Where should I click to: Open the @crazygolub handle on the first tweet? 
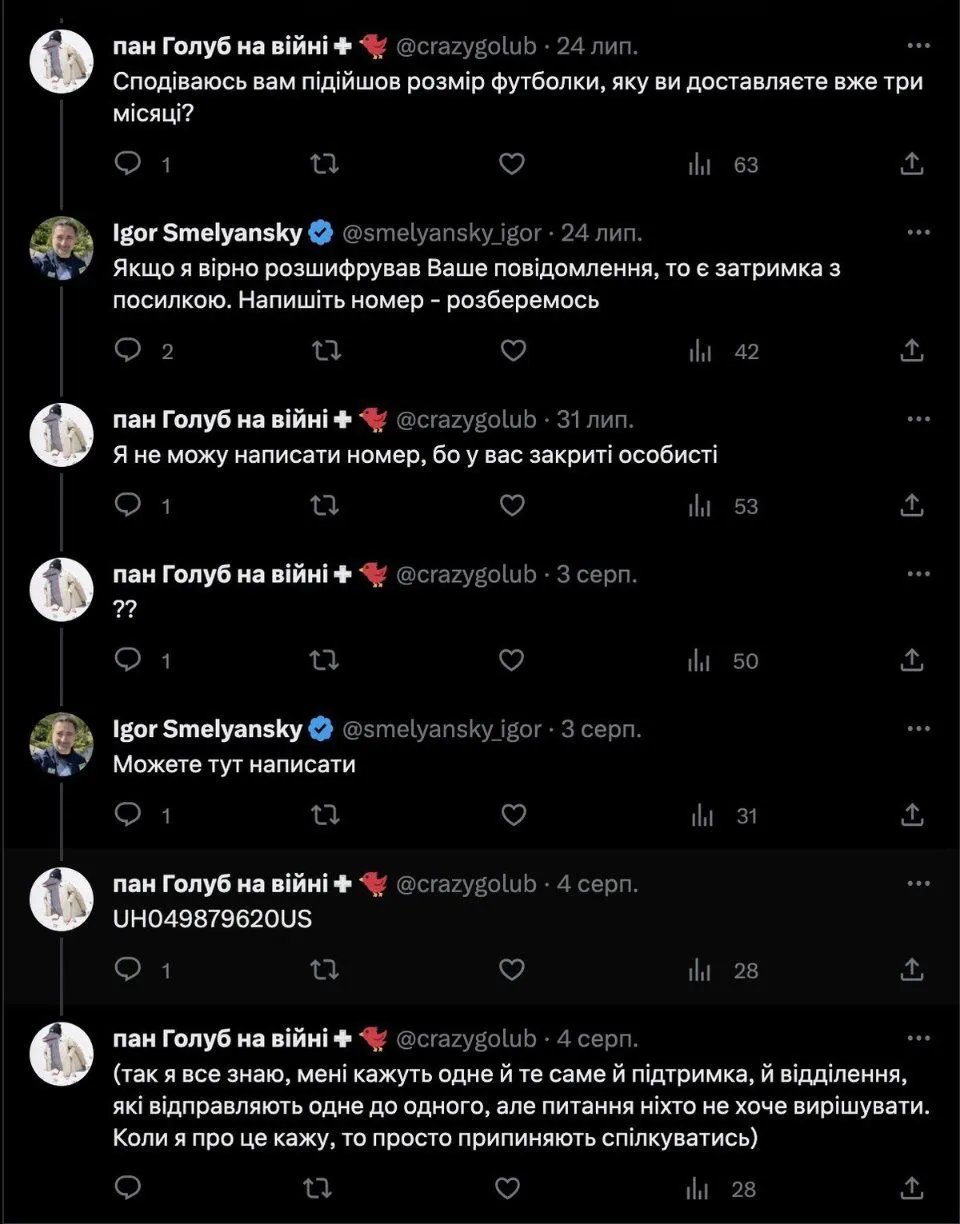coord(467,46)
